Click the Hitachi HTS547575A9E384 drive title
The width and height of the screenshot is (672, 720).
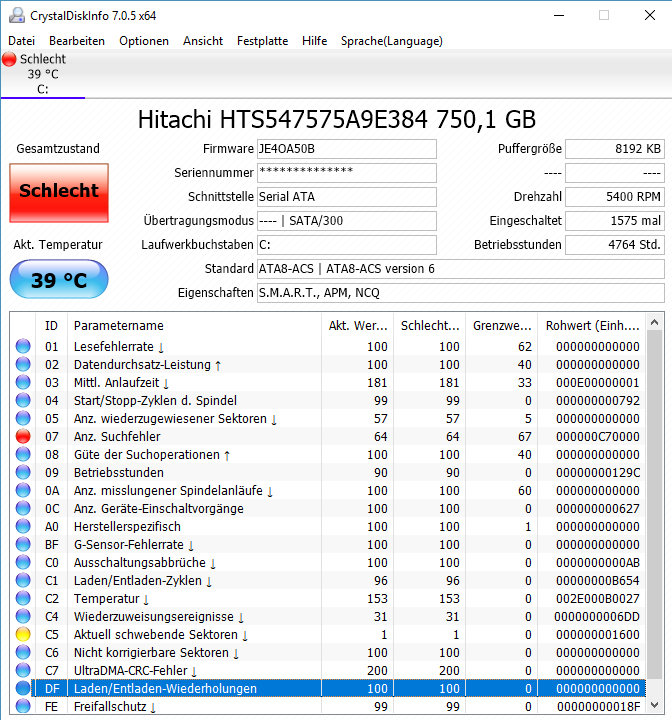337,119
